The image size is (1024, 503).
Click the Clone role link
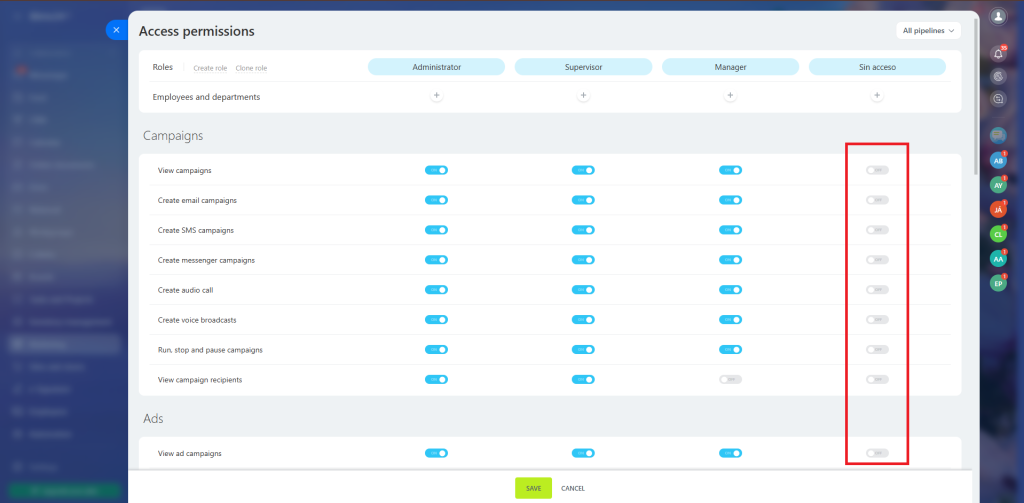pyautogui.click(x=251, y=68)
